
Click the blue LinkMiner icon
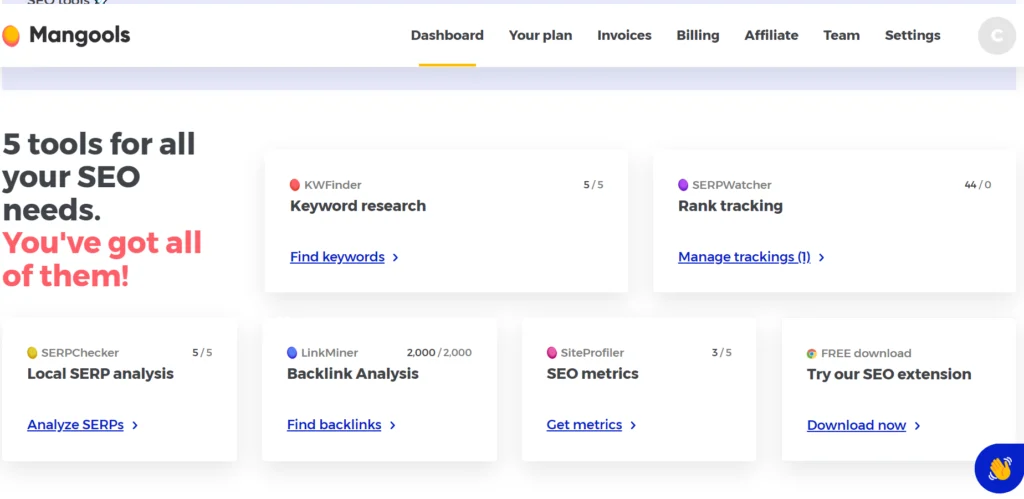coord(292,353)
